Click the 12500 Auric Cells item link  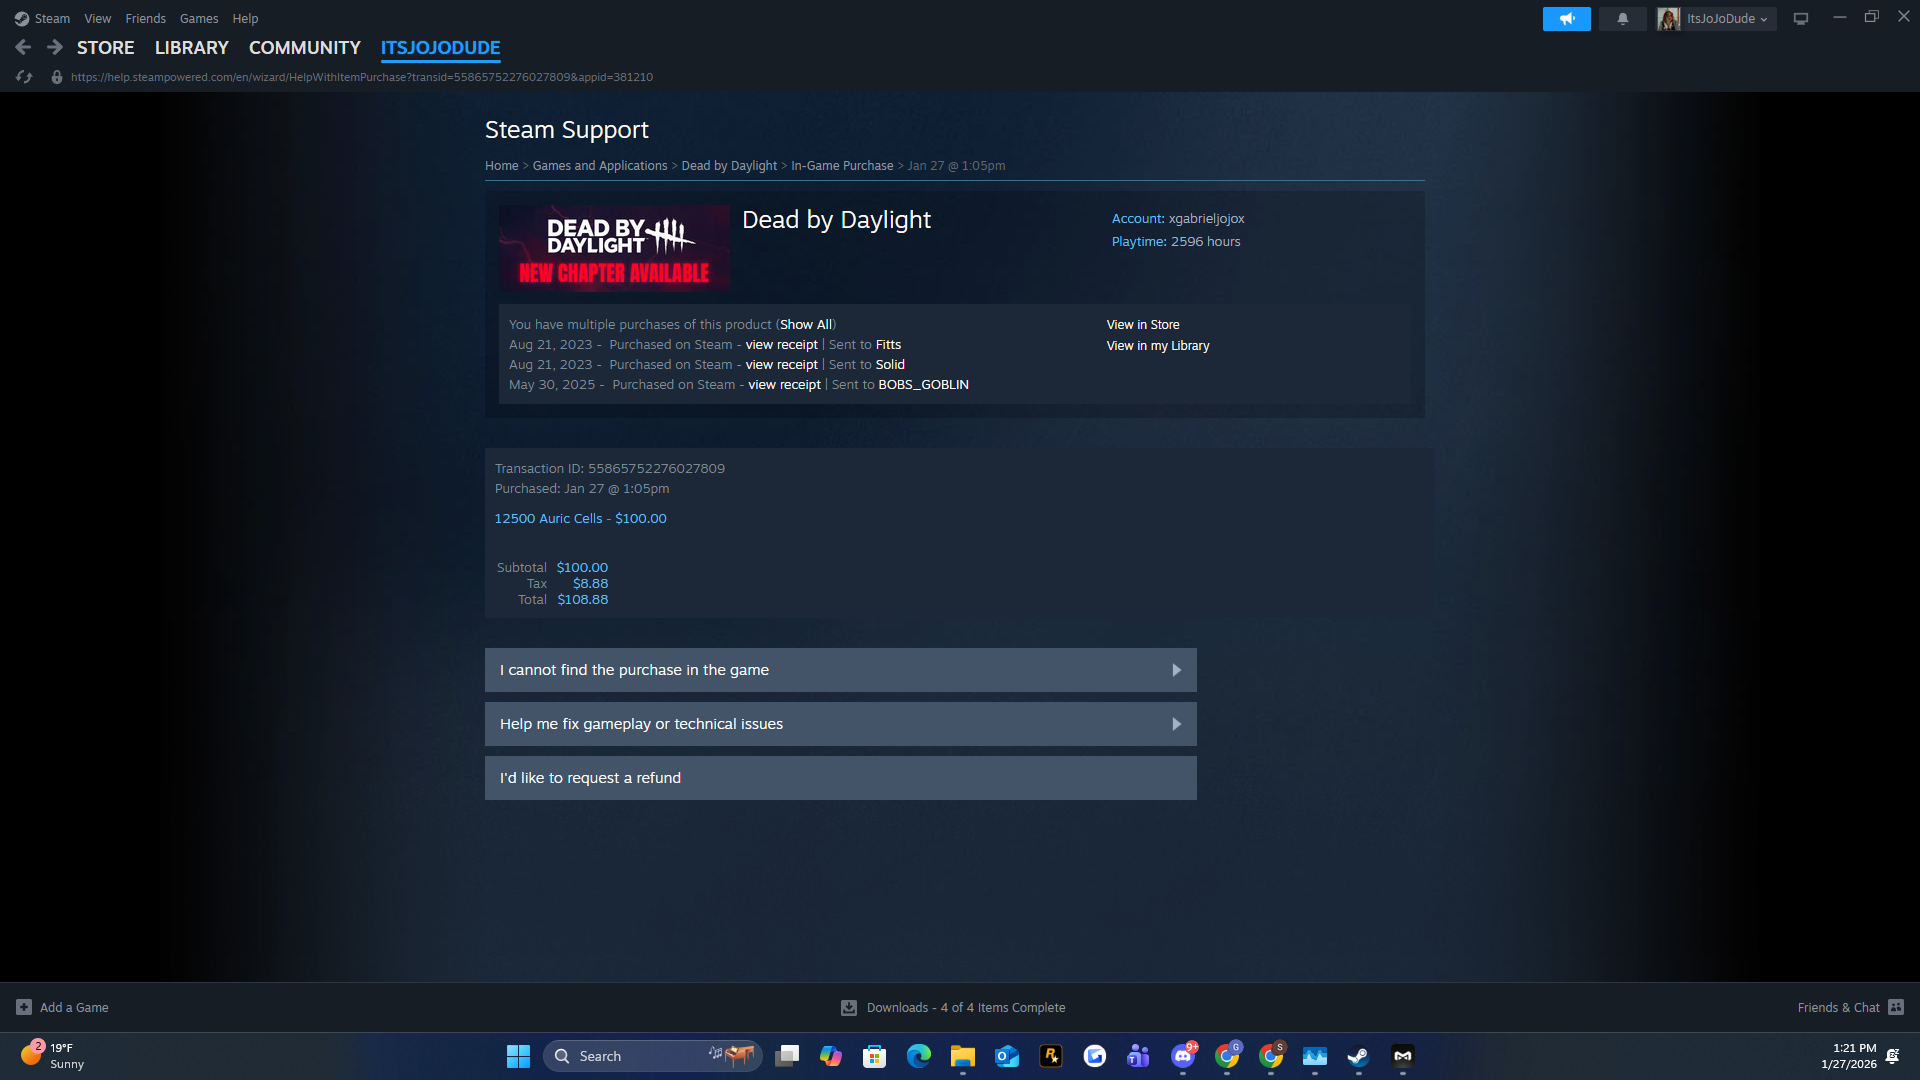pos(580,519)
